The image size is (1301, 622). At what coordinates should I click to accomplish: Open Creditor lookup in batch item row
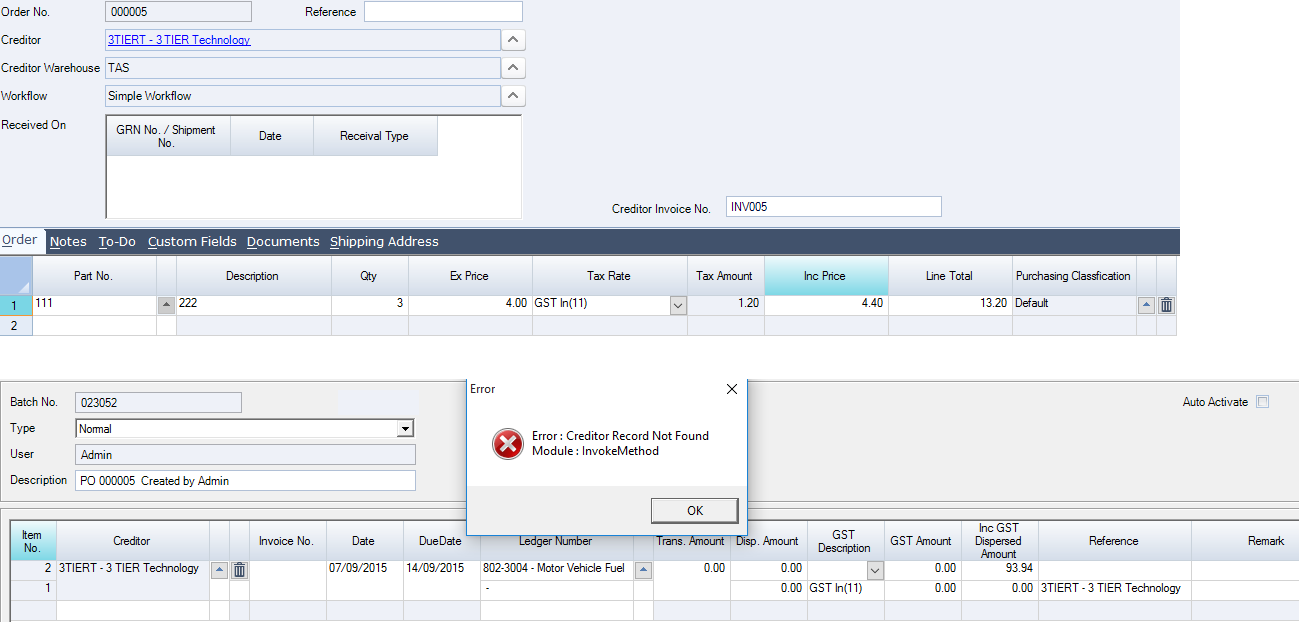pyautogui.click(x=219, y=570)
